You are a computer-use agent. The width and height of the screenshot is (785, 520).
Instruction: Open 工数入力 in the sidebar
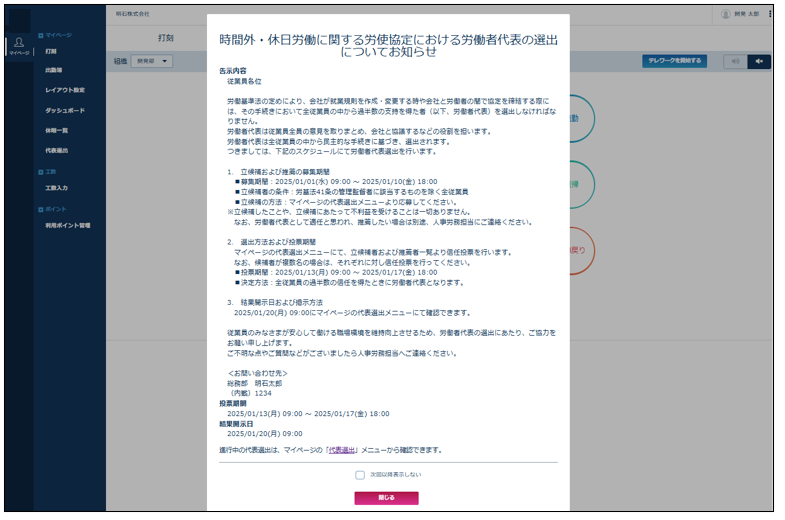coord(57,188)
